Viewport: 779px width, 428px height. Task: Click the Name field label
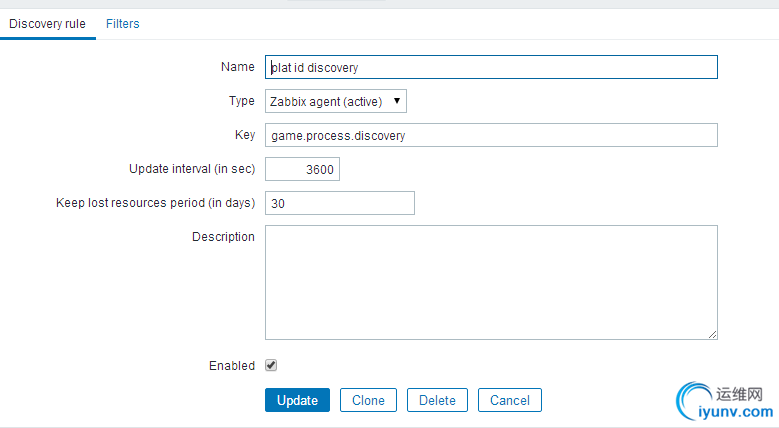[x=238, y=67]
